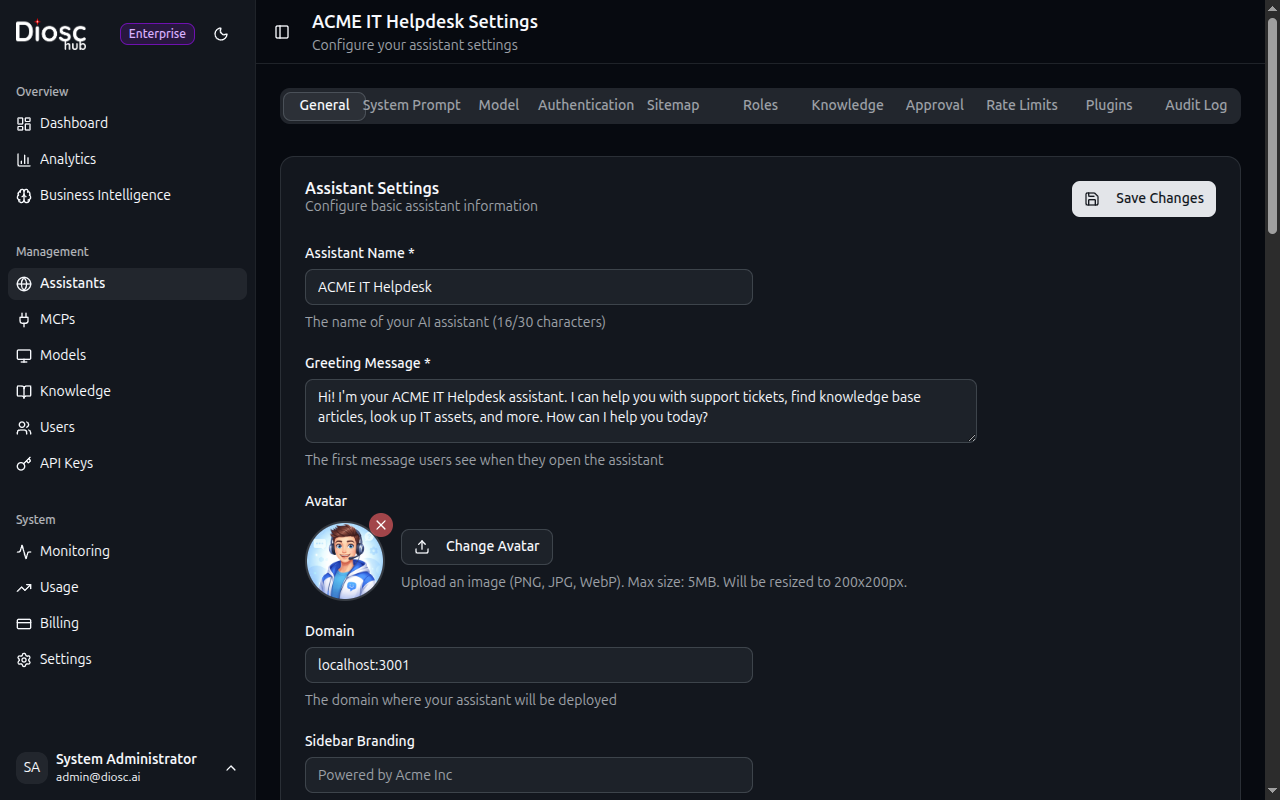Open Billing card icon
This screenshot has height=800, width=1280.
point(24,623)
